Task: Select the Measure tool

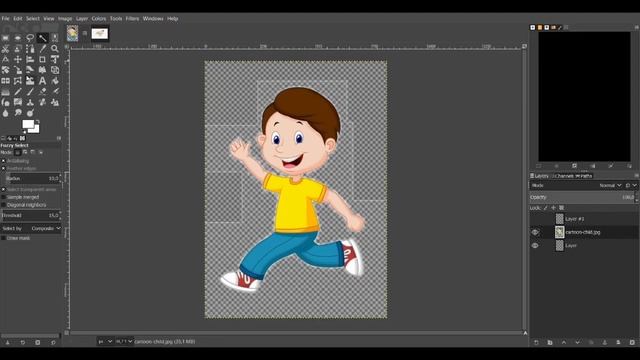Action: pos(5,60)
